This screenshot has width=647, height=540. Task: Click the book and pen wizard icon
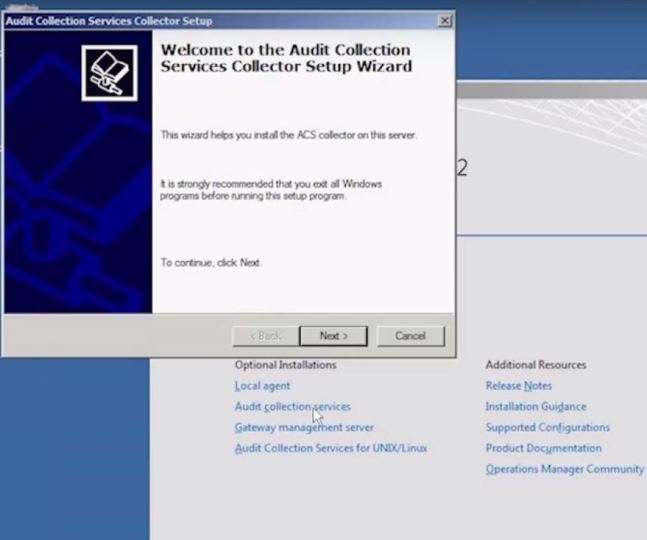pyautogui.click(x=109, y=73)
